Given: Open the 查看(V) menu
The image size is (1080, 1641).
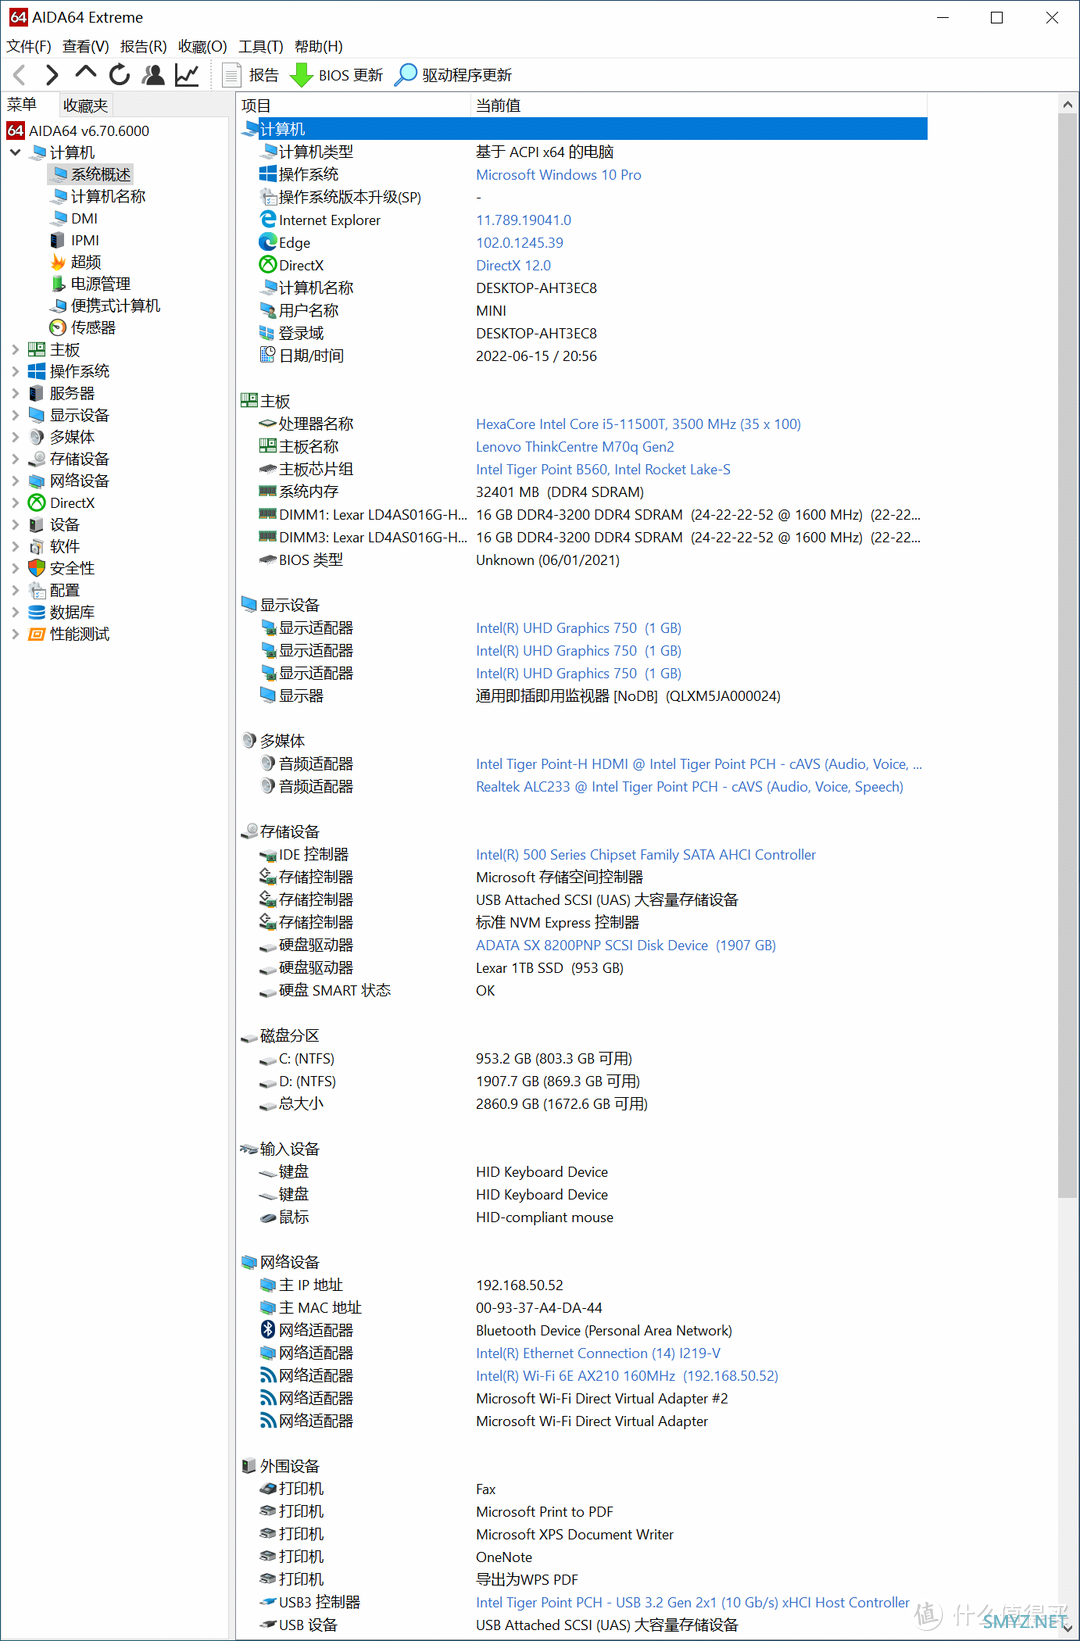Looking at the screenshot, I should click(x=85, y=46).
